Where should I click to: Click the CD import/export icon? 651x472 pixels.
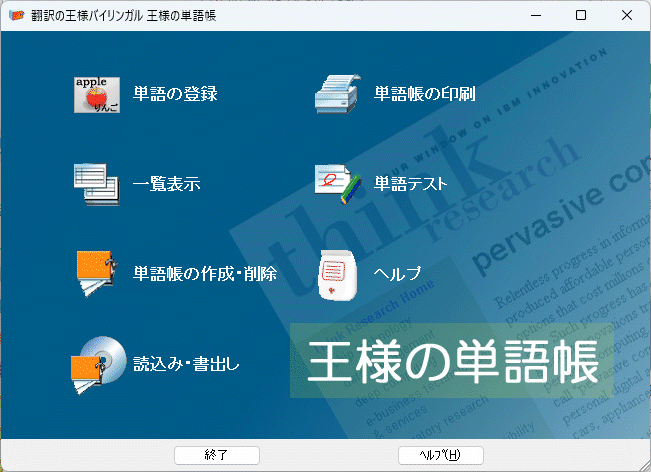click(98, 365)
